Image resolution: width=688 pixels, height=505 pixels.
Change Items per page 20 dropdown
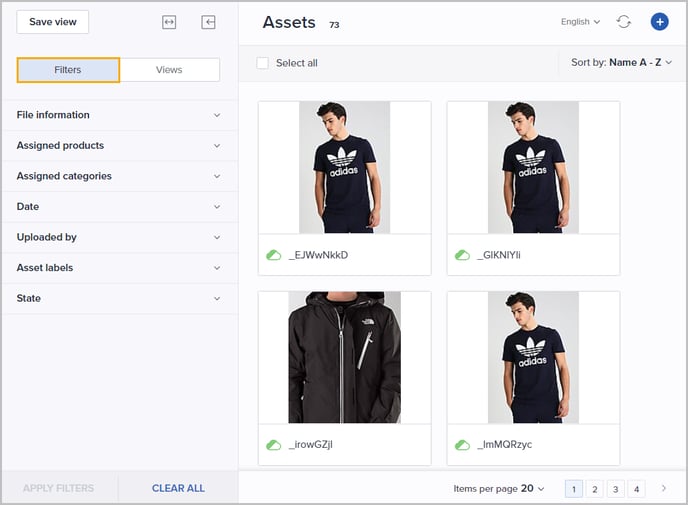pyautogui.click(x=499, y=488)
